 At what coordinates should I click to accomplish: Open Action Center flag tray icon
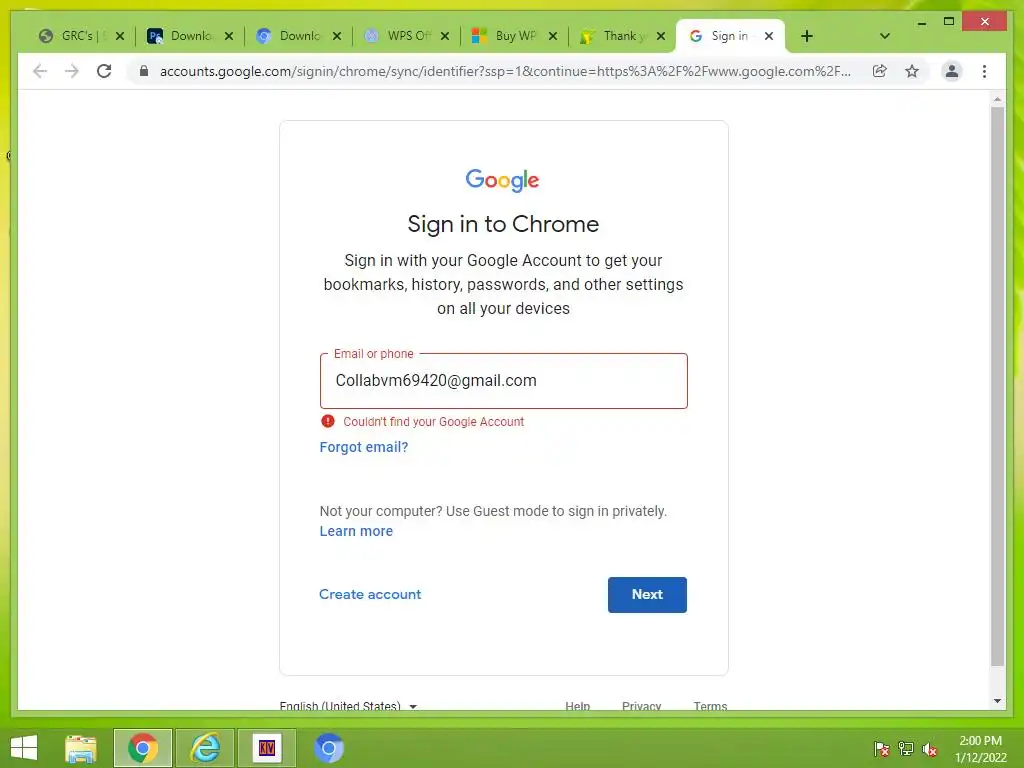click(x=882, y=748)
